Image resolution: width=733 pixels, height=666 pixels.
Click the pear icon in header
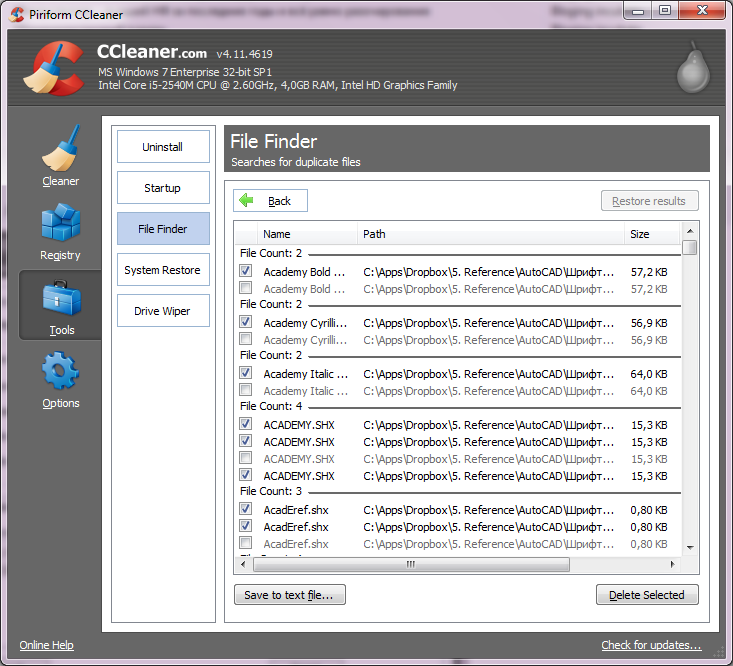coord(693,67)
